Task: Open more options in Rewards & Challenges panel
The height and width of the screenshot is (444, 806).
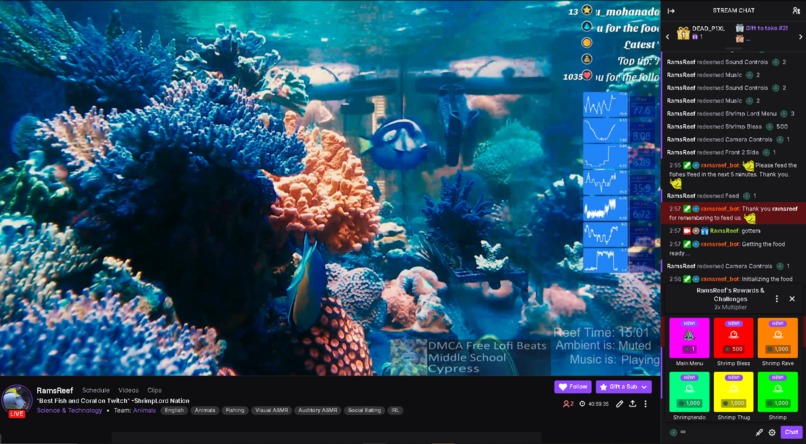Action: (x=777, y=299)
